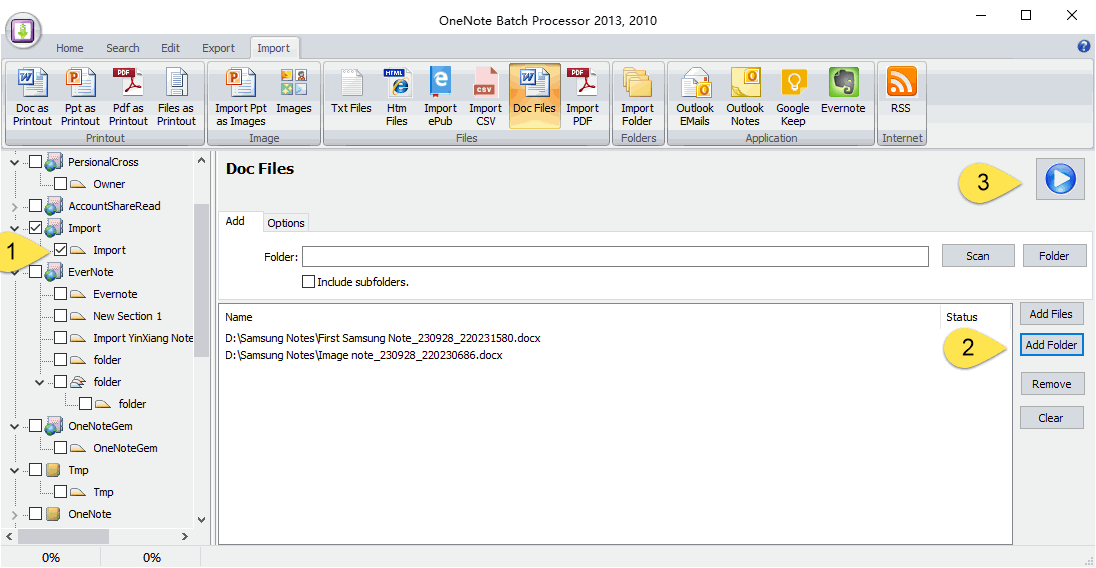
Task: Check the Import YinXiang Note checkbox
Action: coord(61,338)
